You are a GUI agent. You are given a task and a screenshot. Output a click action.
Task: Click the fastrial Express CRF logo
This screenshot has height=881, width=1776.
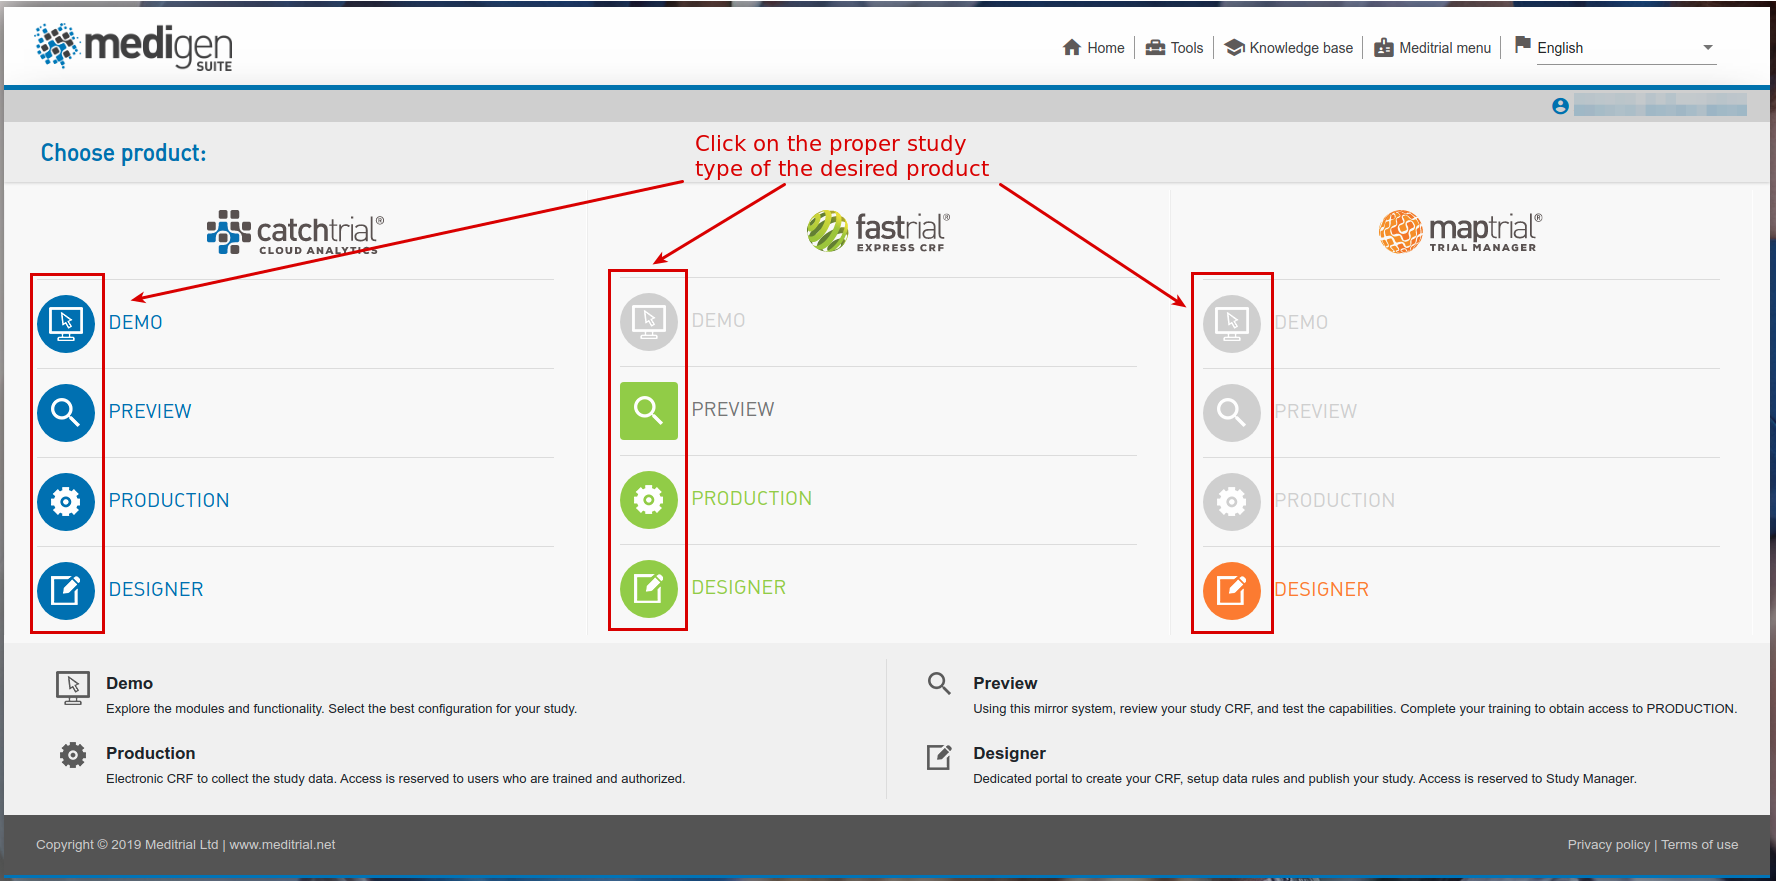pyautogui.click(x=878, y=231)
